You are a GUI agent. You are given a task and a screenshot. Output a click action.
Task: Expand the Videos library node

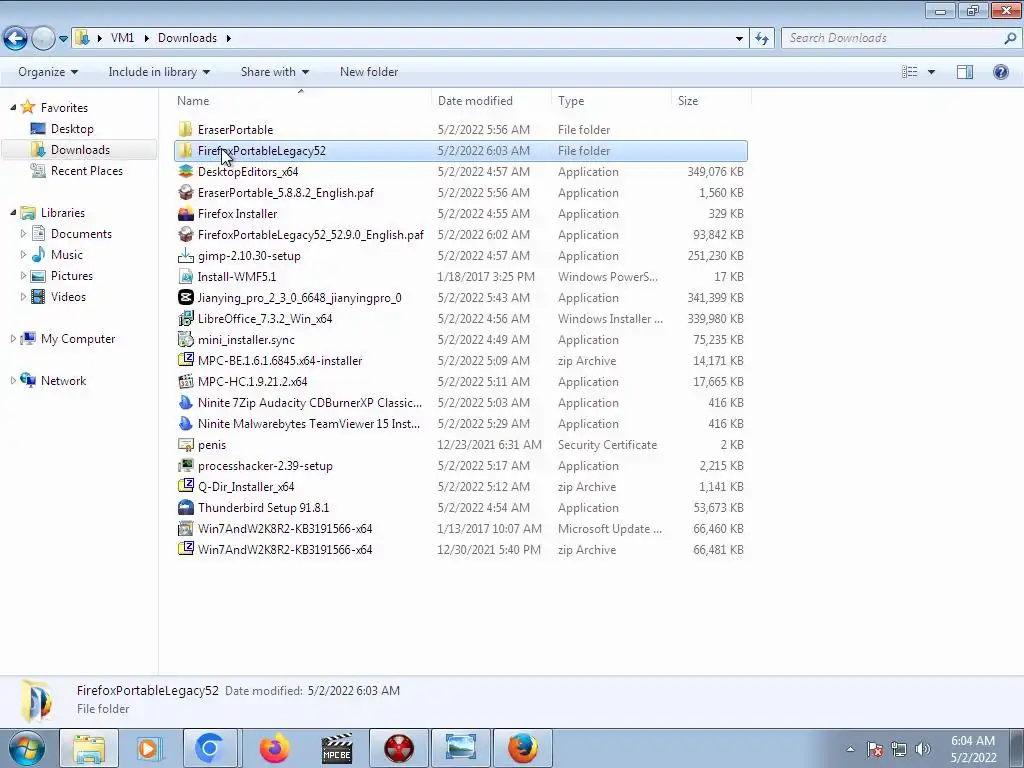24,296
